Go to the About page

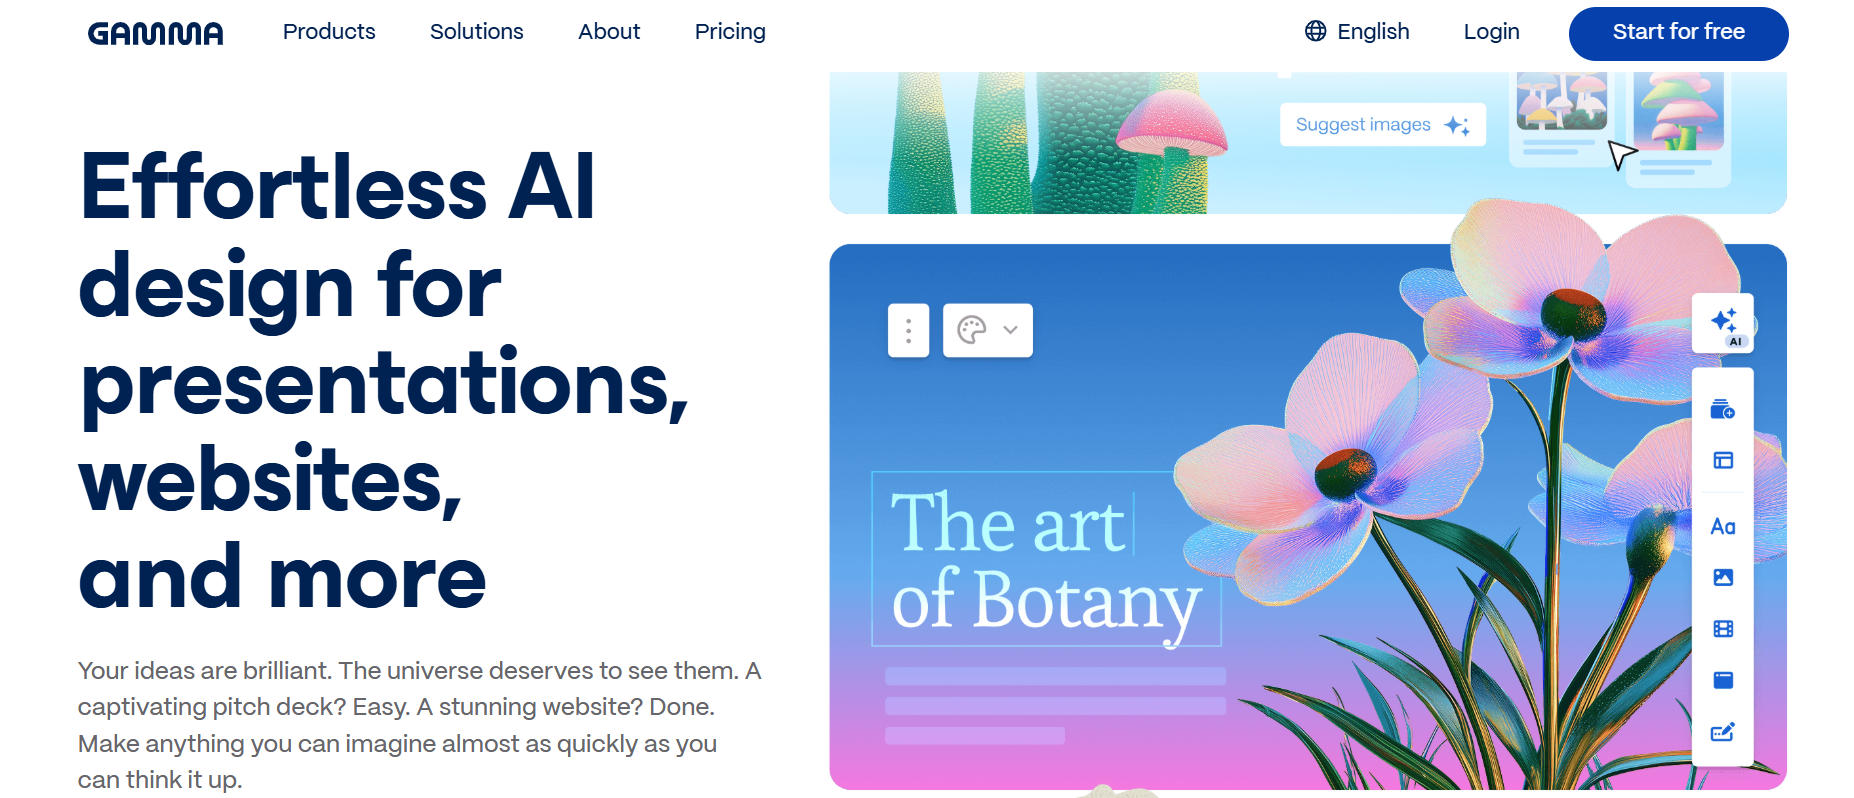[608, 32]
